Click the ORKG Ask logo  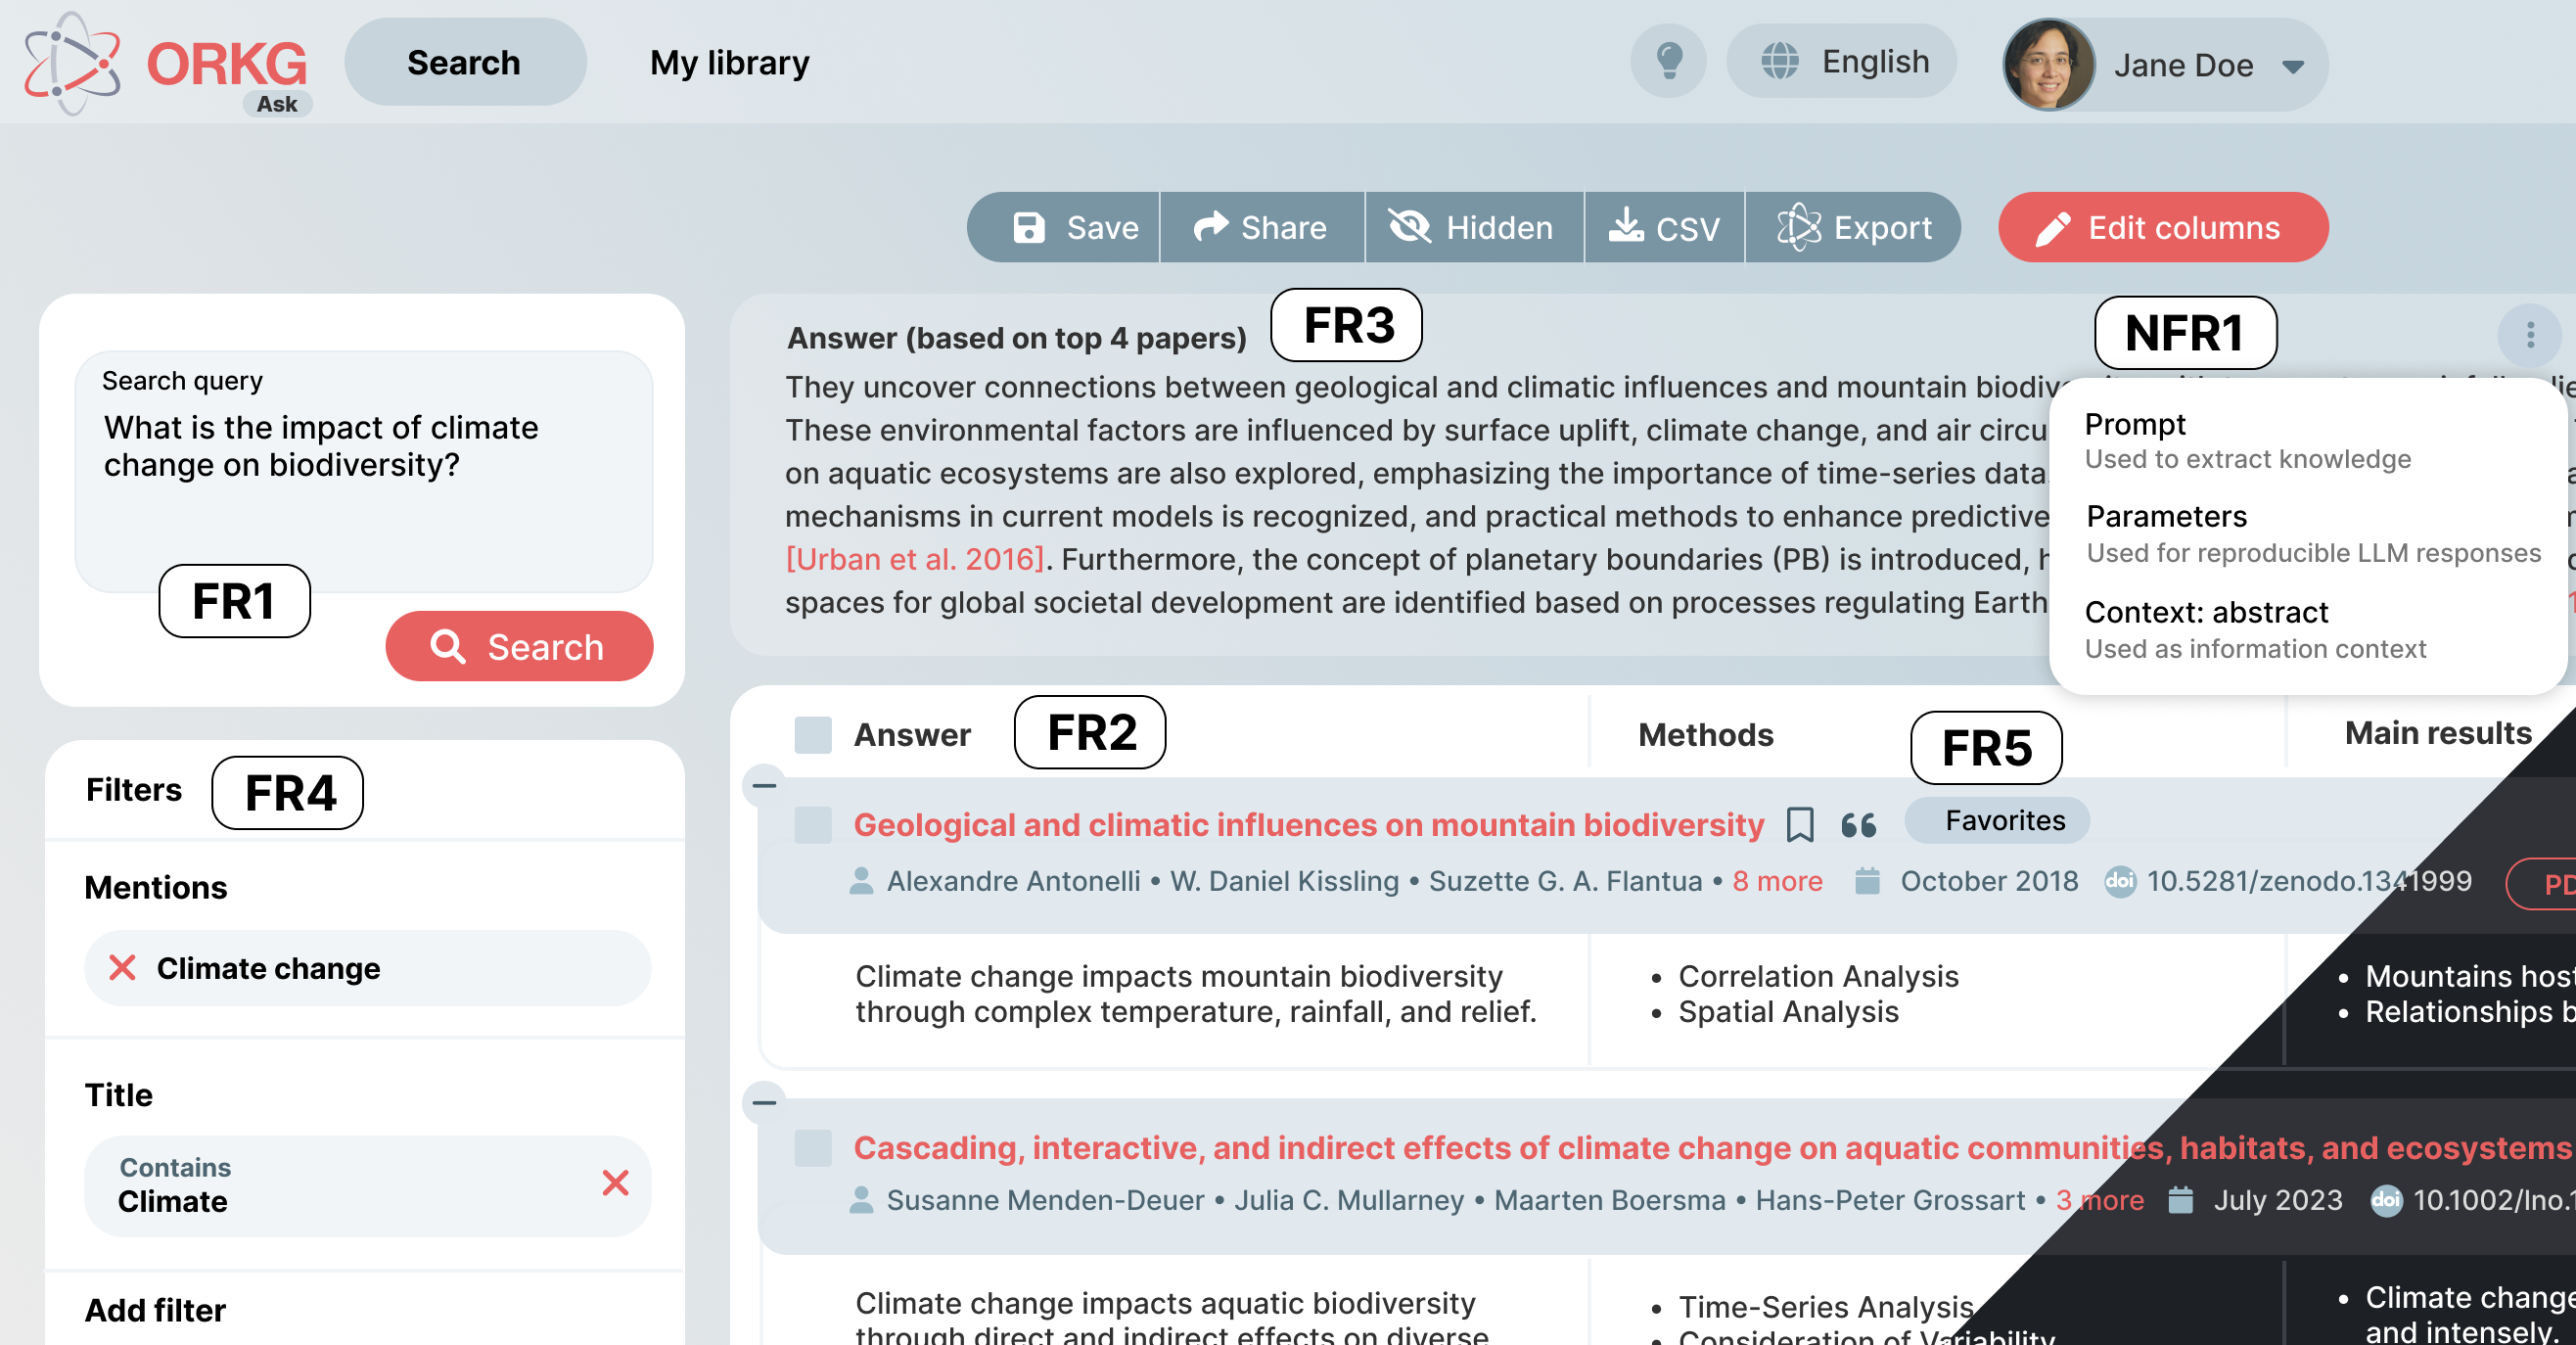pos(166,64)
